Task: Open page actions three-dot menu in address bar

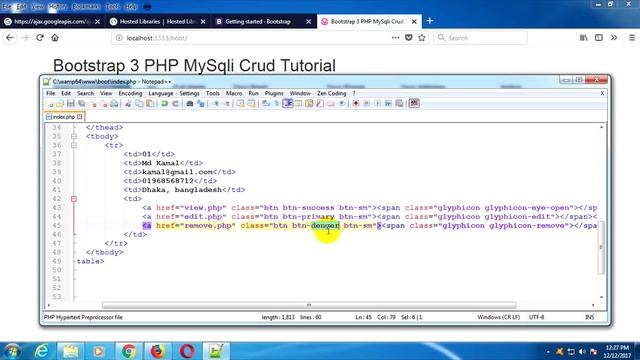Action: coord(395,38)
